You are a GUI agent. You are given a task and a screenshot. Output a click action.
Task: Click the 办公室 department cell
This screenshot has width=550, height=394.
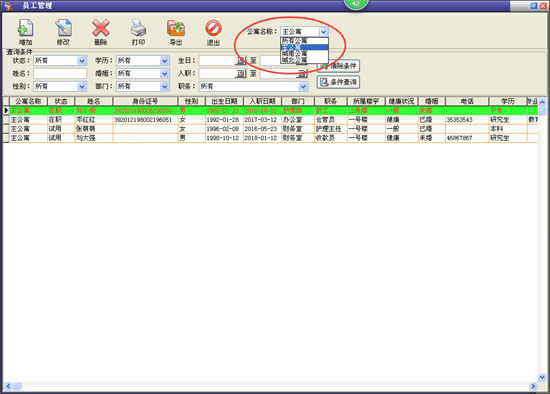click(x=298, y=120)
